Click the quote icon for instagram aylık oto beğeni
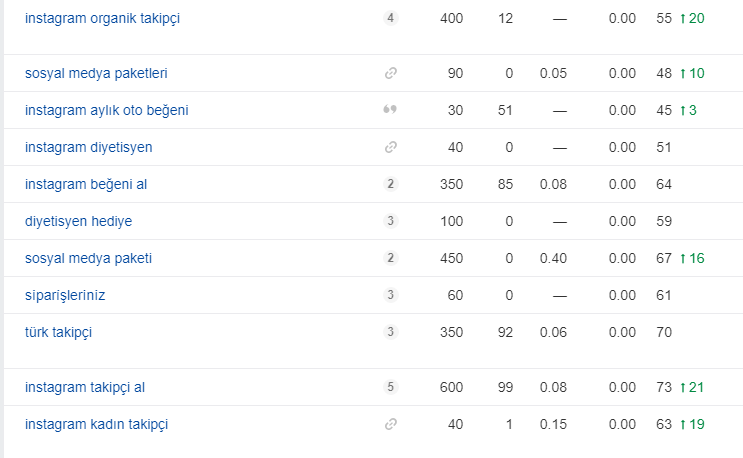This screenshot has height=458, width=743. [390, 110]
